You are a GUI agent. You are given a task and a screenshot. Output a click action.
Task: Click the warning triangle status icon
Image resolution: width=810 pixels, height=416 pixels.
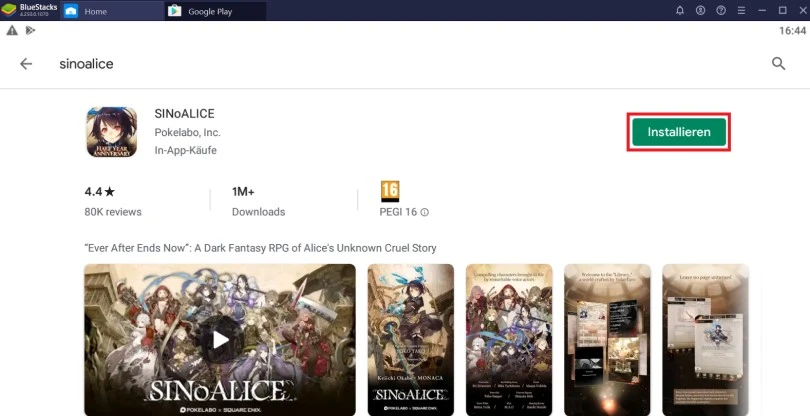click(12, 30)
